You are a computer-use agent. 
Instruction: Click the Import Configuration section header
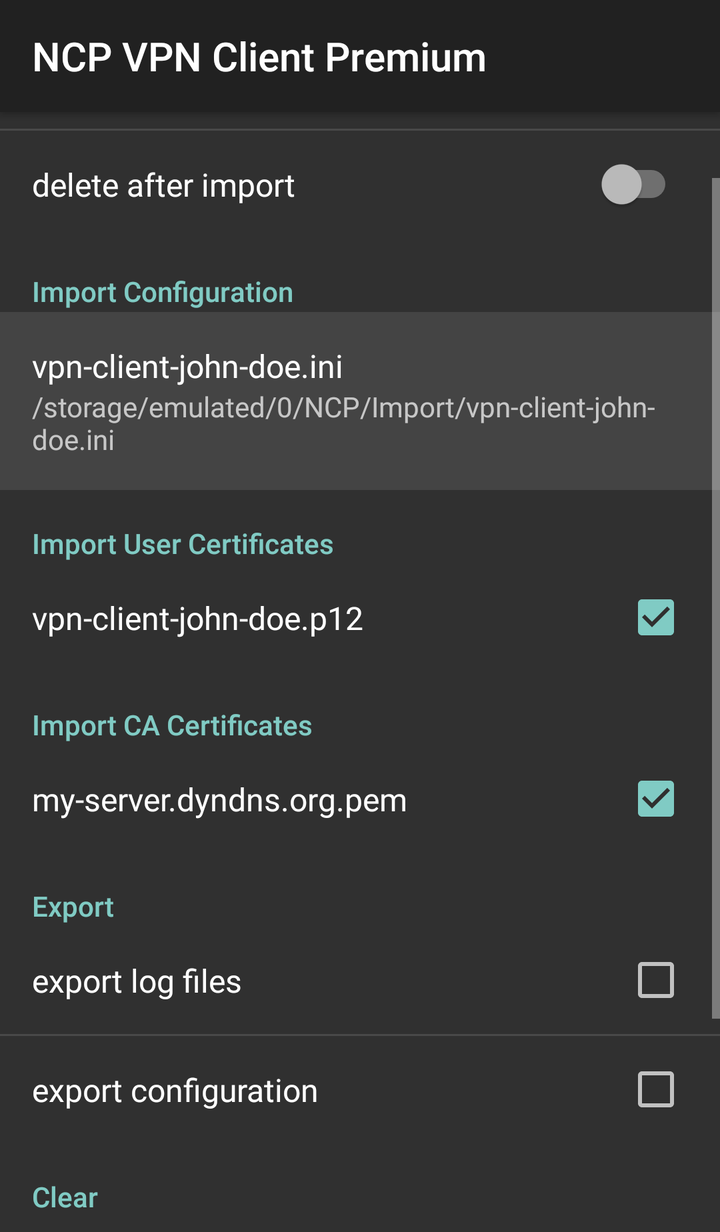tap(162, 293)
